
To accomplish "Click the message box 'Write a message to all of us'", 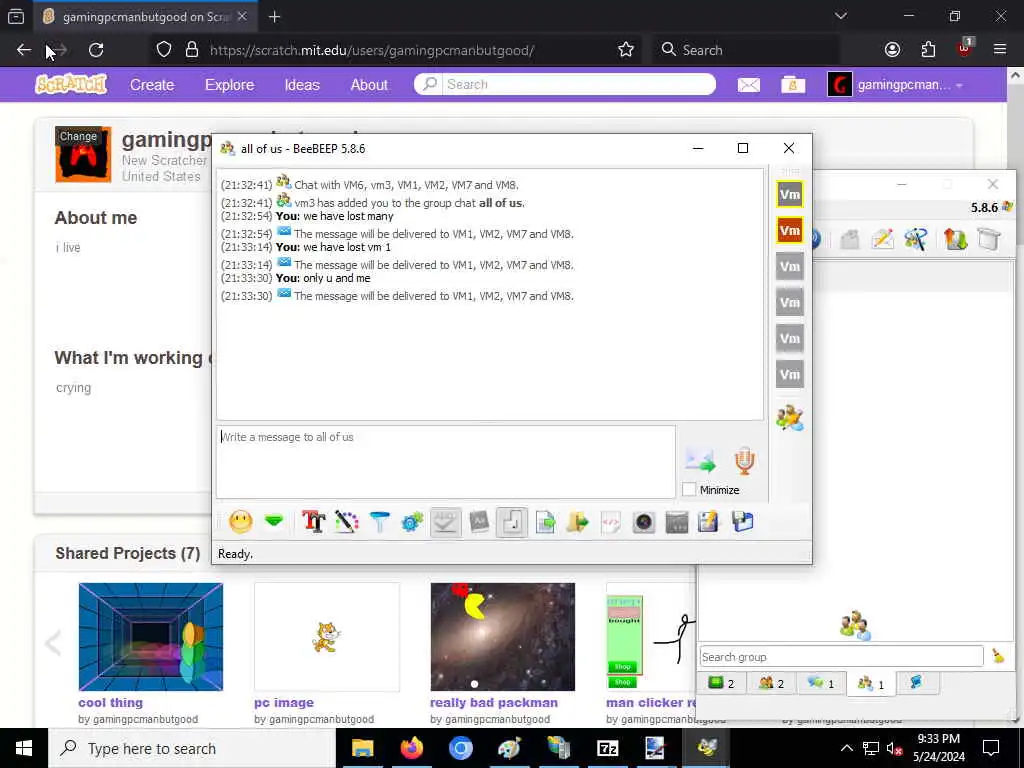I will [x=445, y=462].
